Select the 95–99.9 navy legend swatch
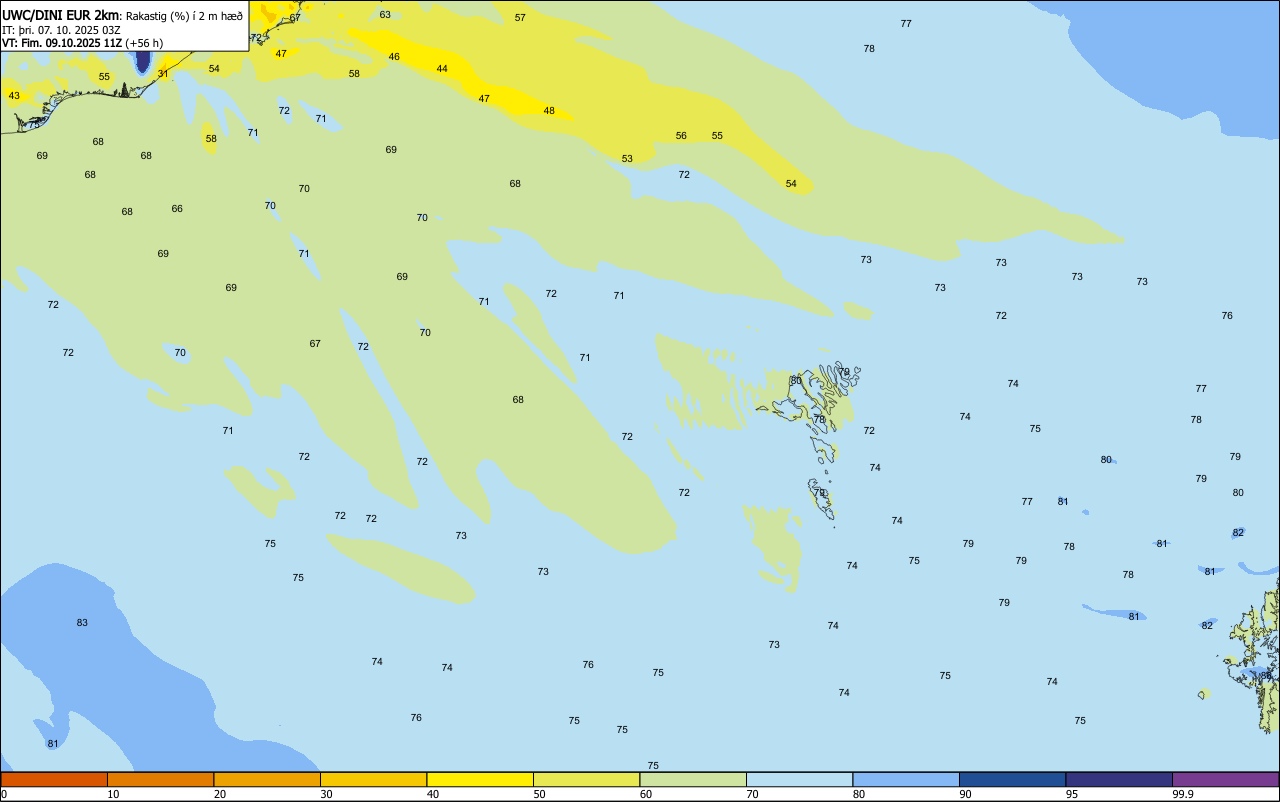This screenshot has width=1280, height=802. pyautogui.click(x=1119, y=779)
